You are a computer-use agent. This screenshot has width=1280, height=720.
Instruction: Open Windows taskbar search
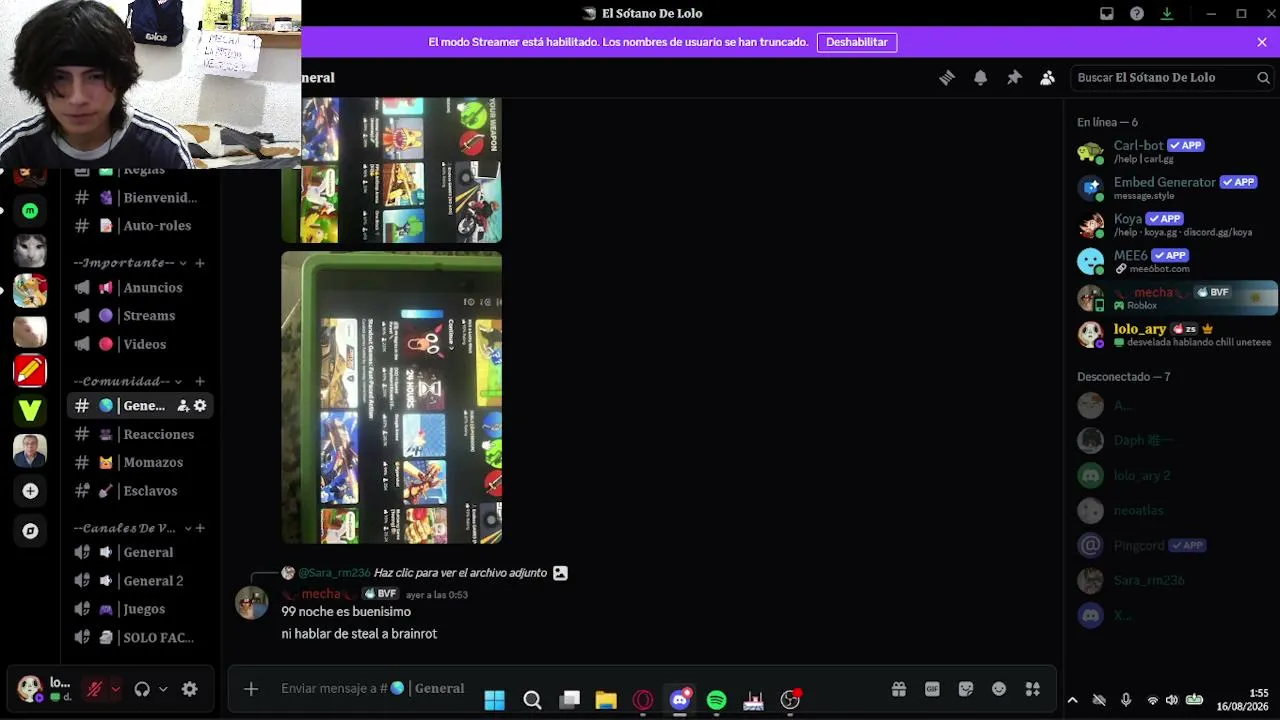532,700
